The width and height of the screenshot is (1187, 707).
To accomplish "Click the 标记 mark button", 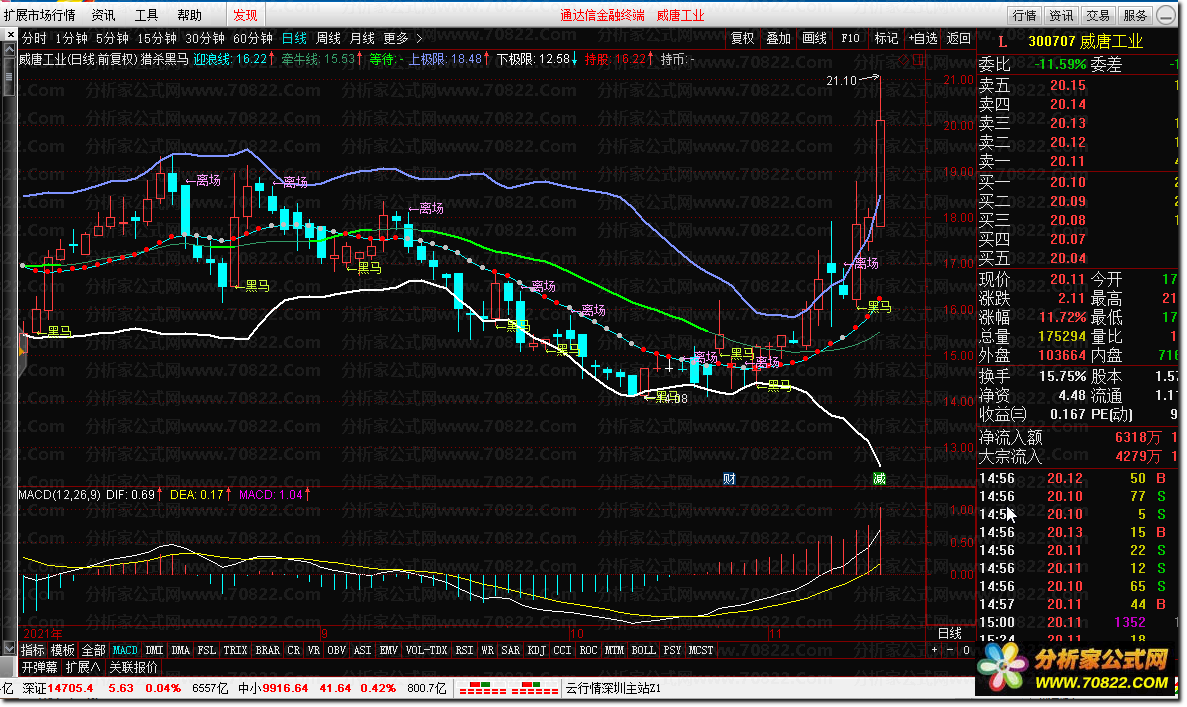I will (886, 38).
